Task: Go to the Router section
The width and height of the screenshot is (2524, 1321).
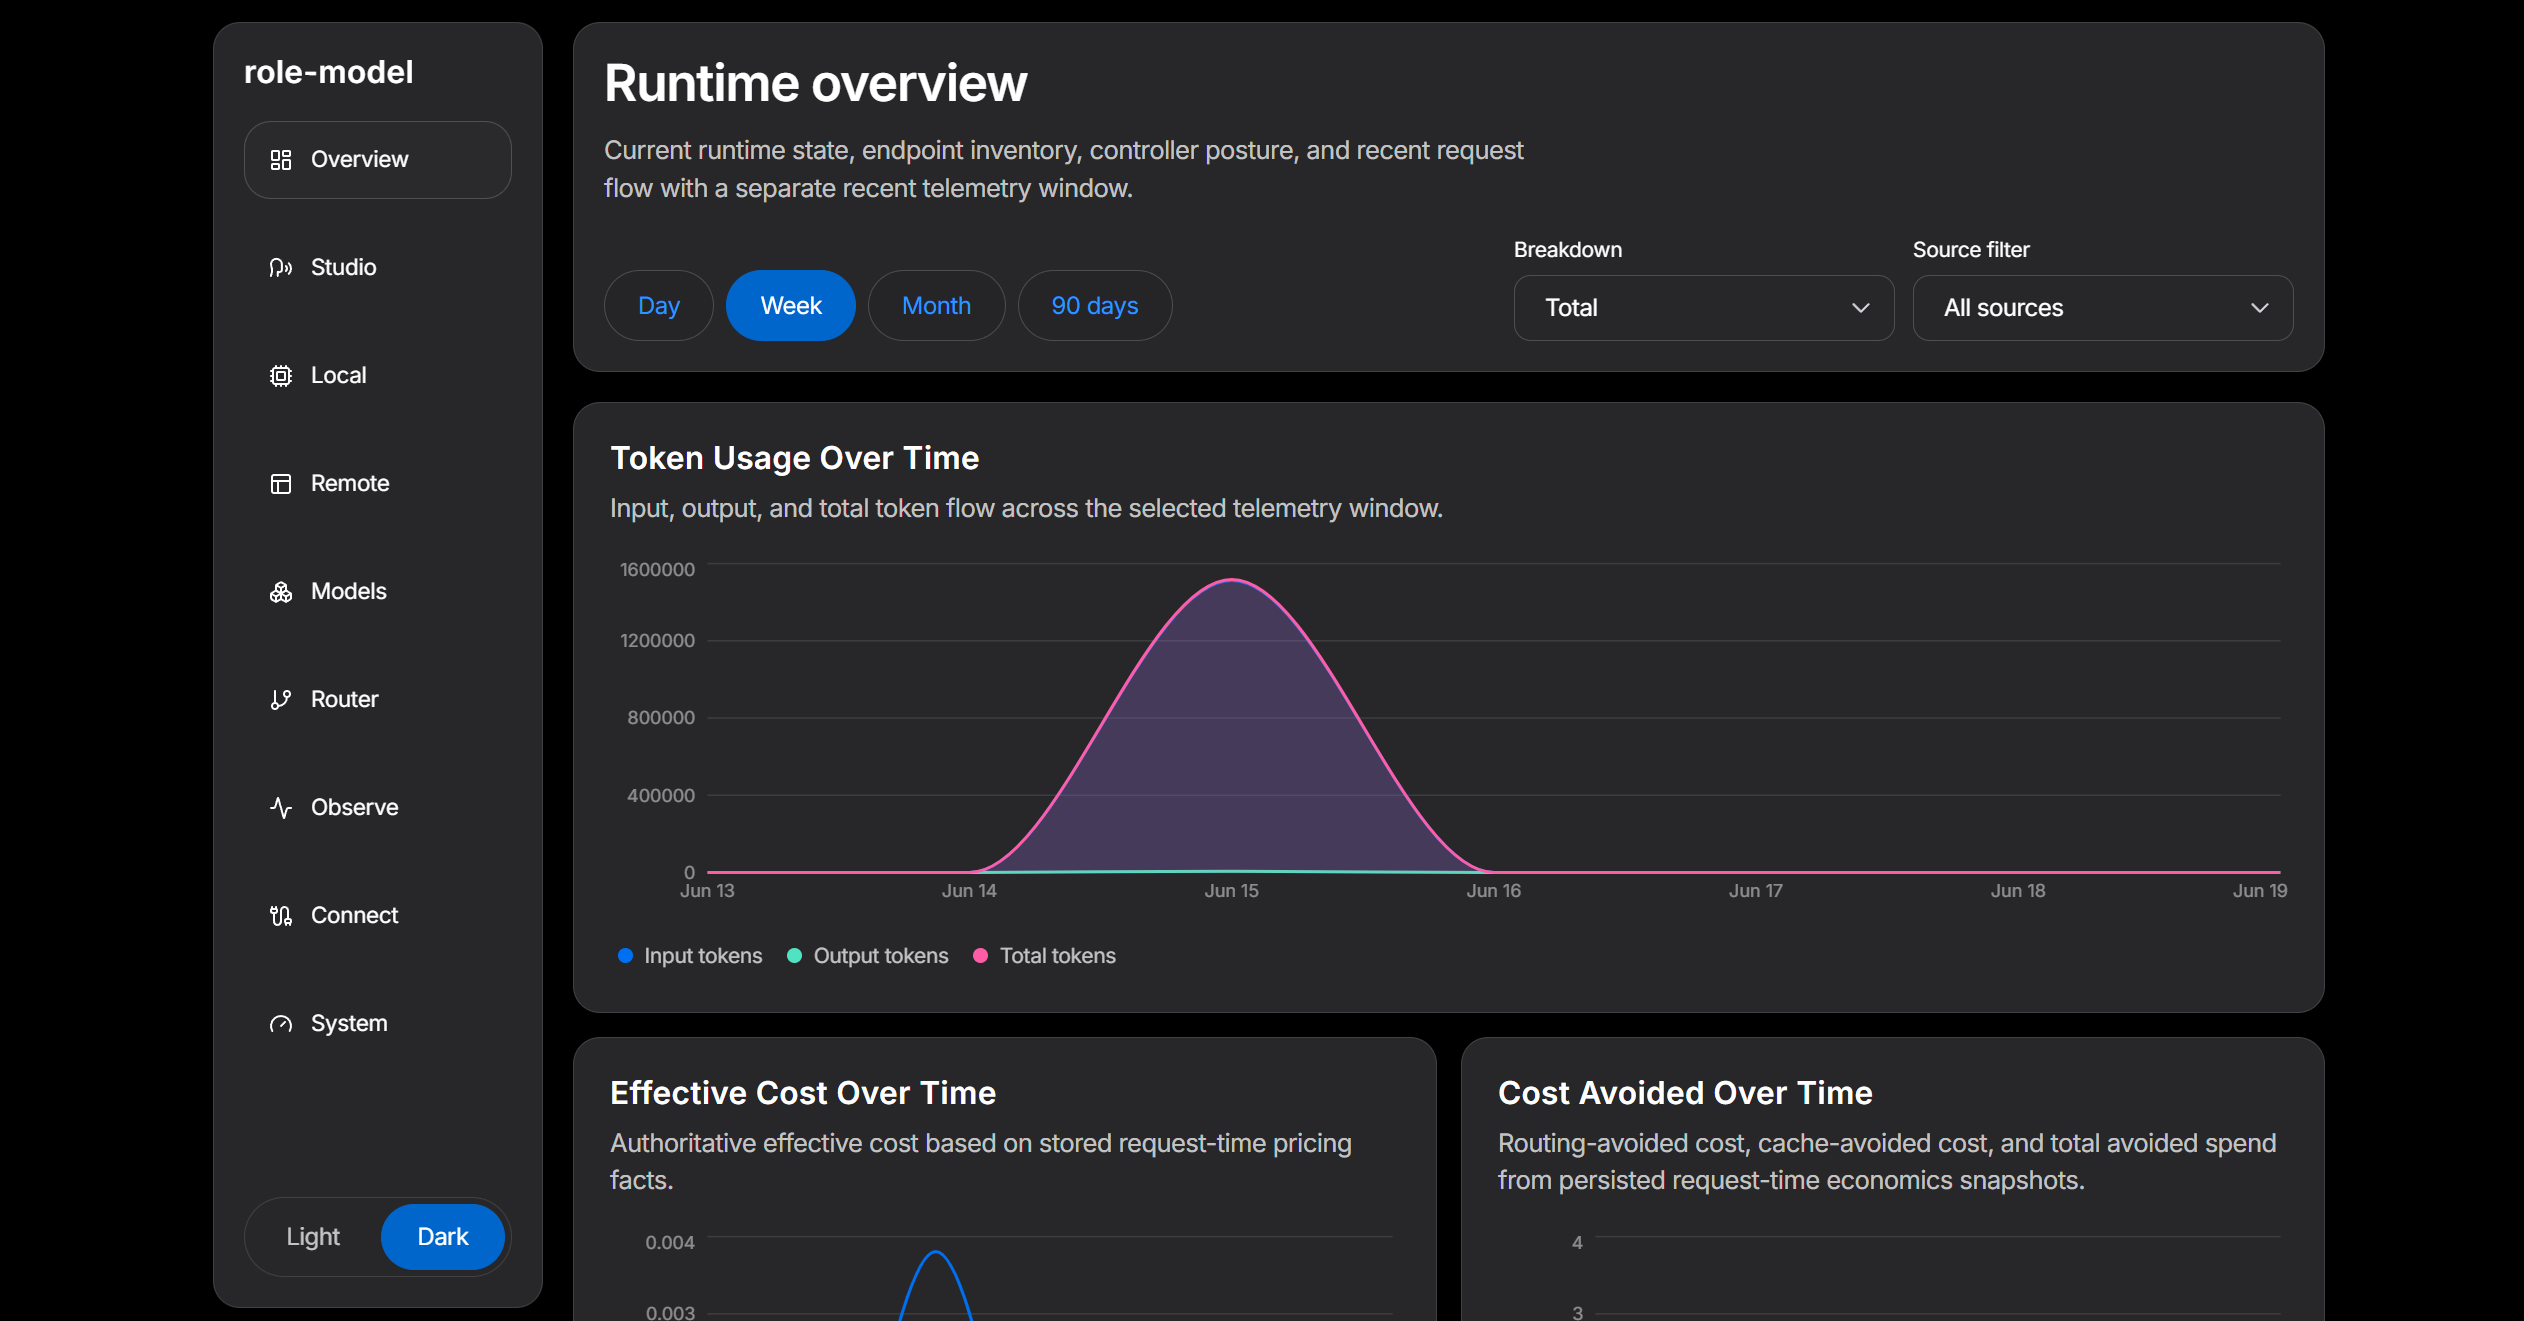Action: (x=378, y=700)
